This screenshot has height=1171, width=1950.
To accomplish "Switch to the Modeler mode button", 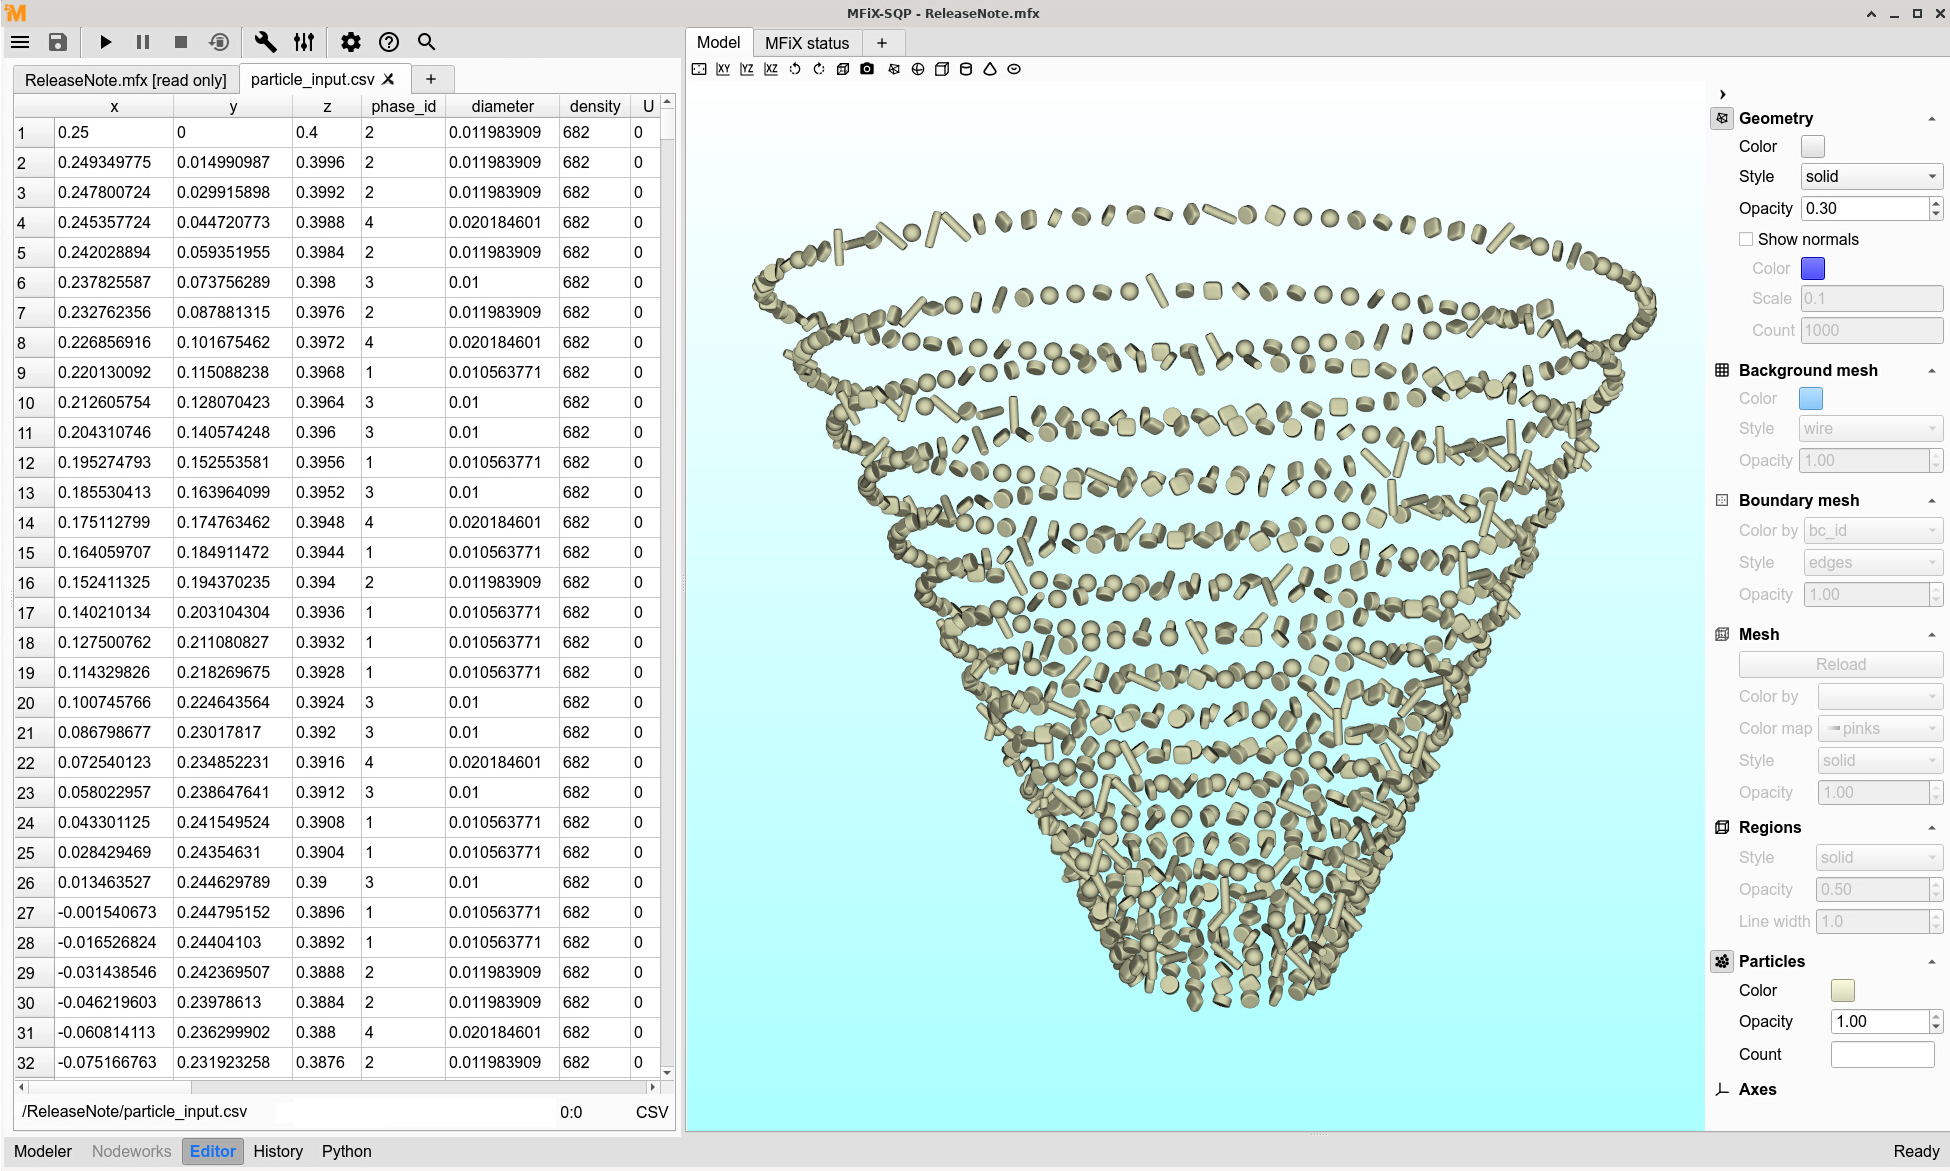I will pyautogui.click(x=43, y=1151).
